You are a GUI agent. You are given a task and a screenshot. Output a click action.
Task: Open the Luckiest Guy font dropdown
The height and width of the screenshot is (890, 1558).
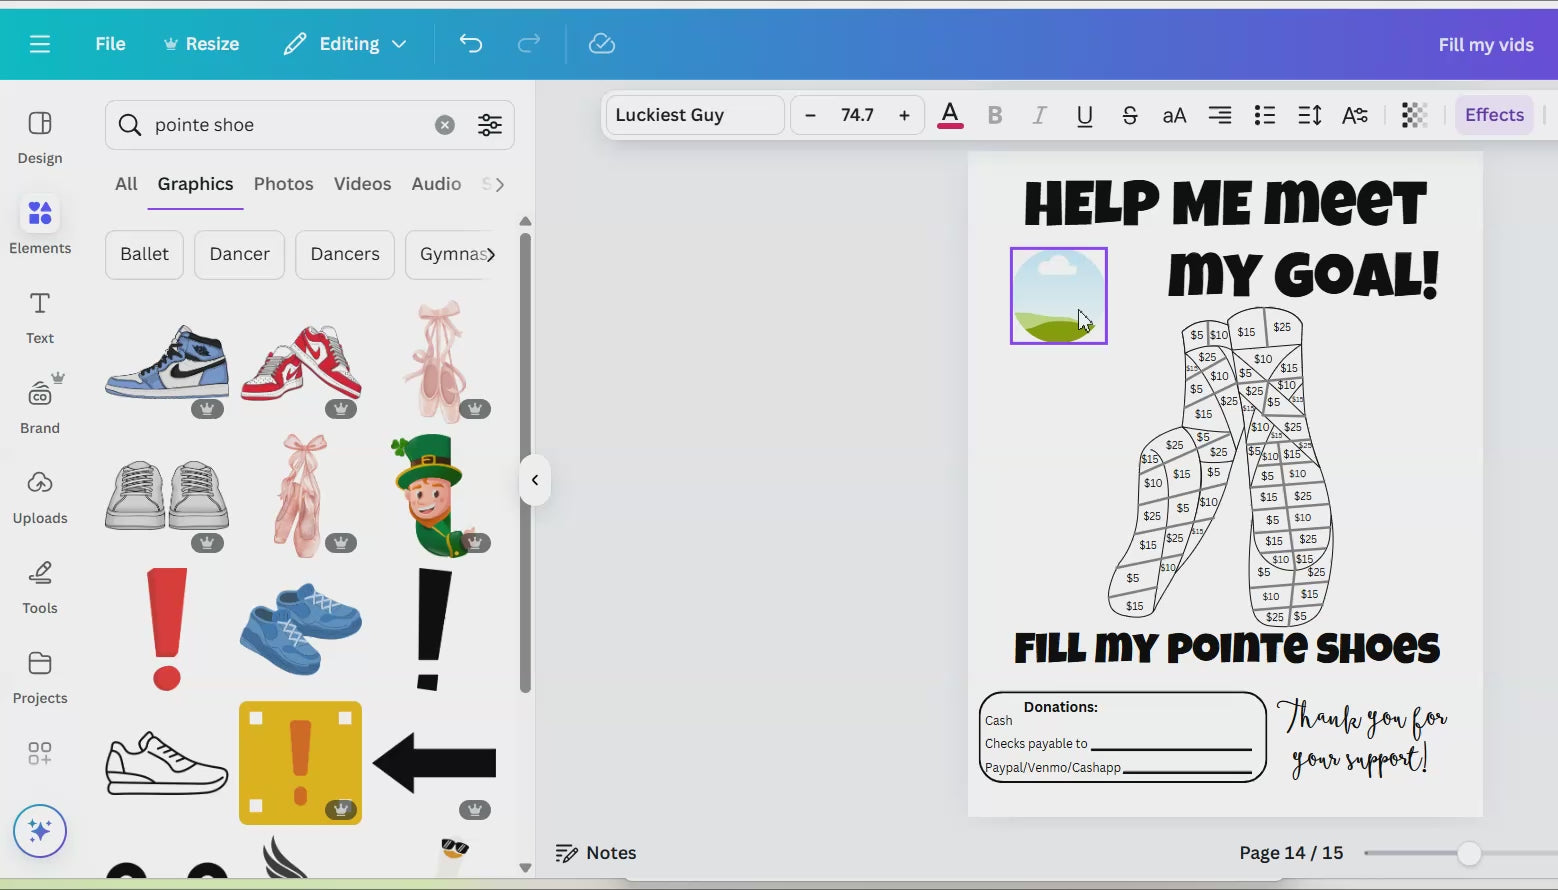pyautogui.click(x=694, y=115)
